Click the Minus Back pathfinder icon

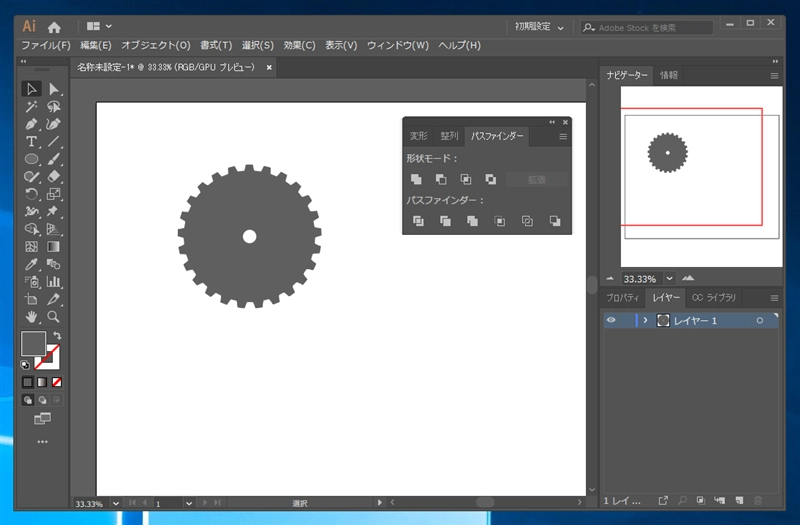point(555,221)
